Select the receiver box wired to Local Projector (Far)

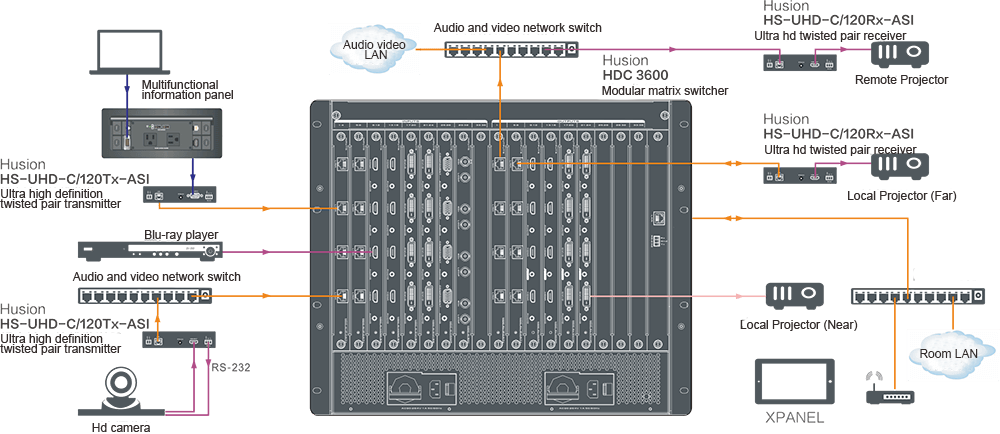(x=800, y=175)
